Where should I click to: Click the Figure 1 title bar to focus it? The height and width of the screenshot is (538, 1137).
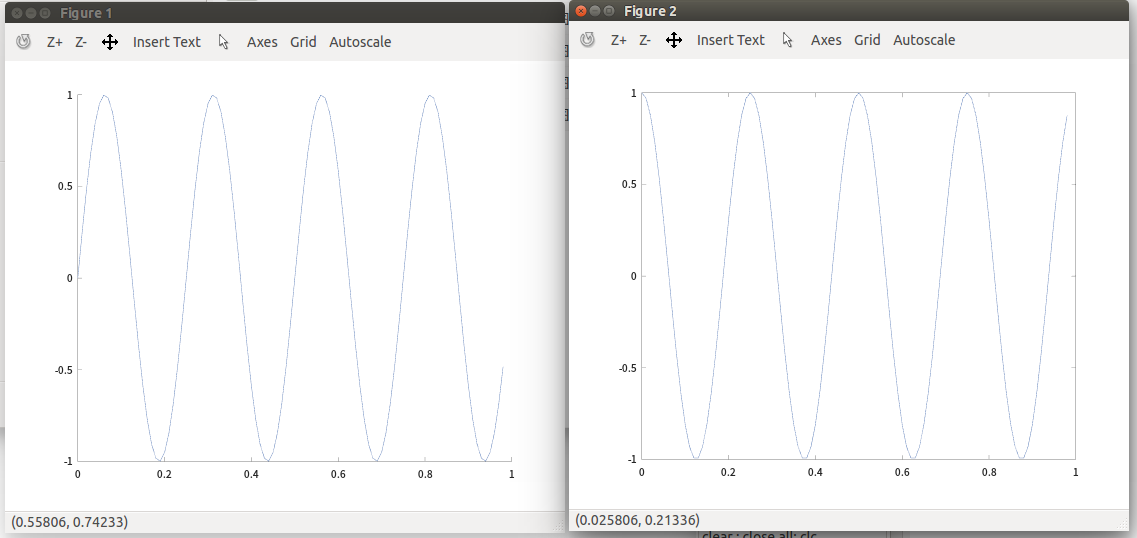click(x=300, y=13)
